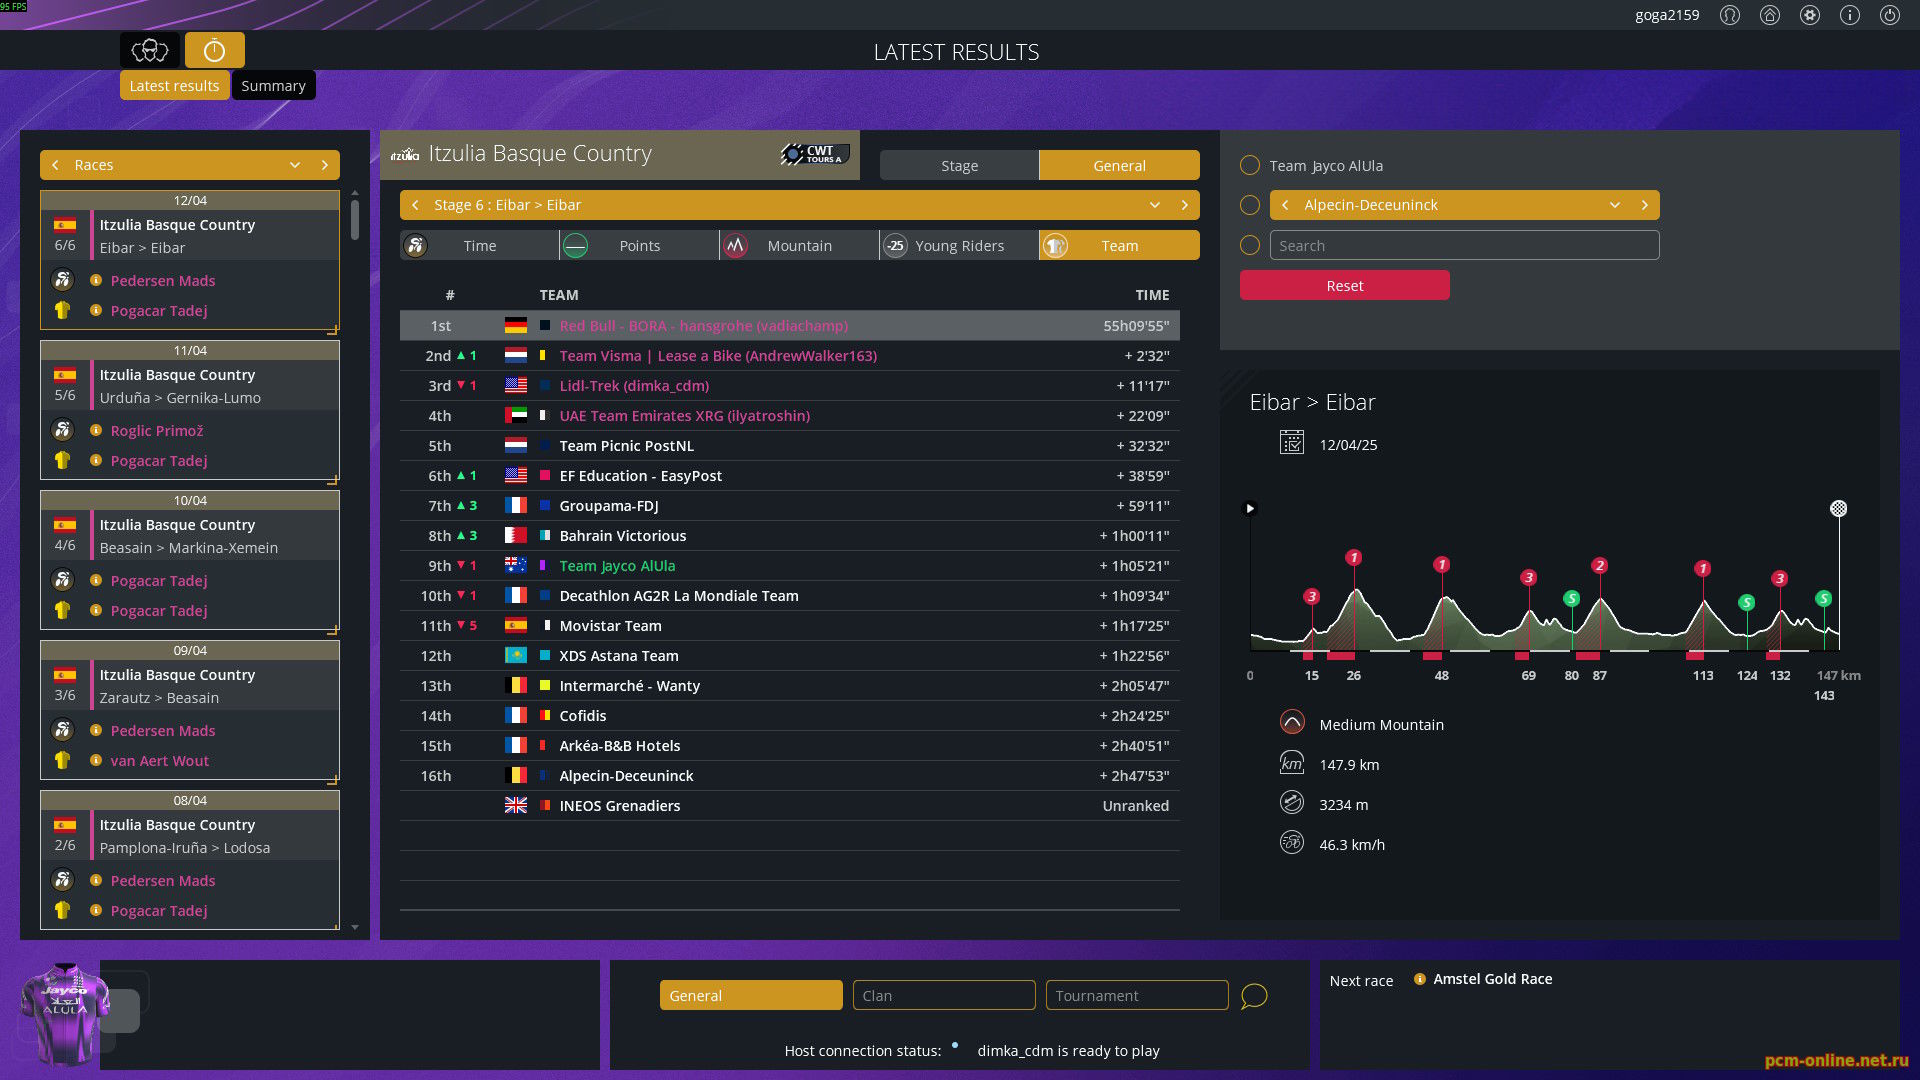Select the Search filter radio button
Screen dimensions: 1920x1080
coord(1249,245)
